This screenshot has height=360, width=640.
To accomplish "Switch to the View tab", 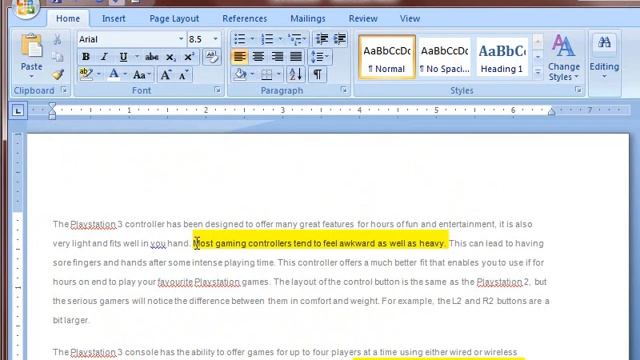I will (410, 19).
